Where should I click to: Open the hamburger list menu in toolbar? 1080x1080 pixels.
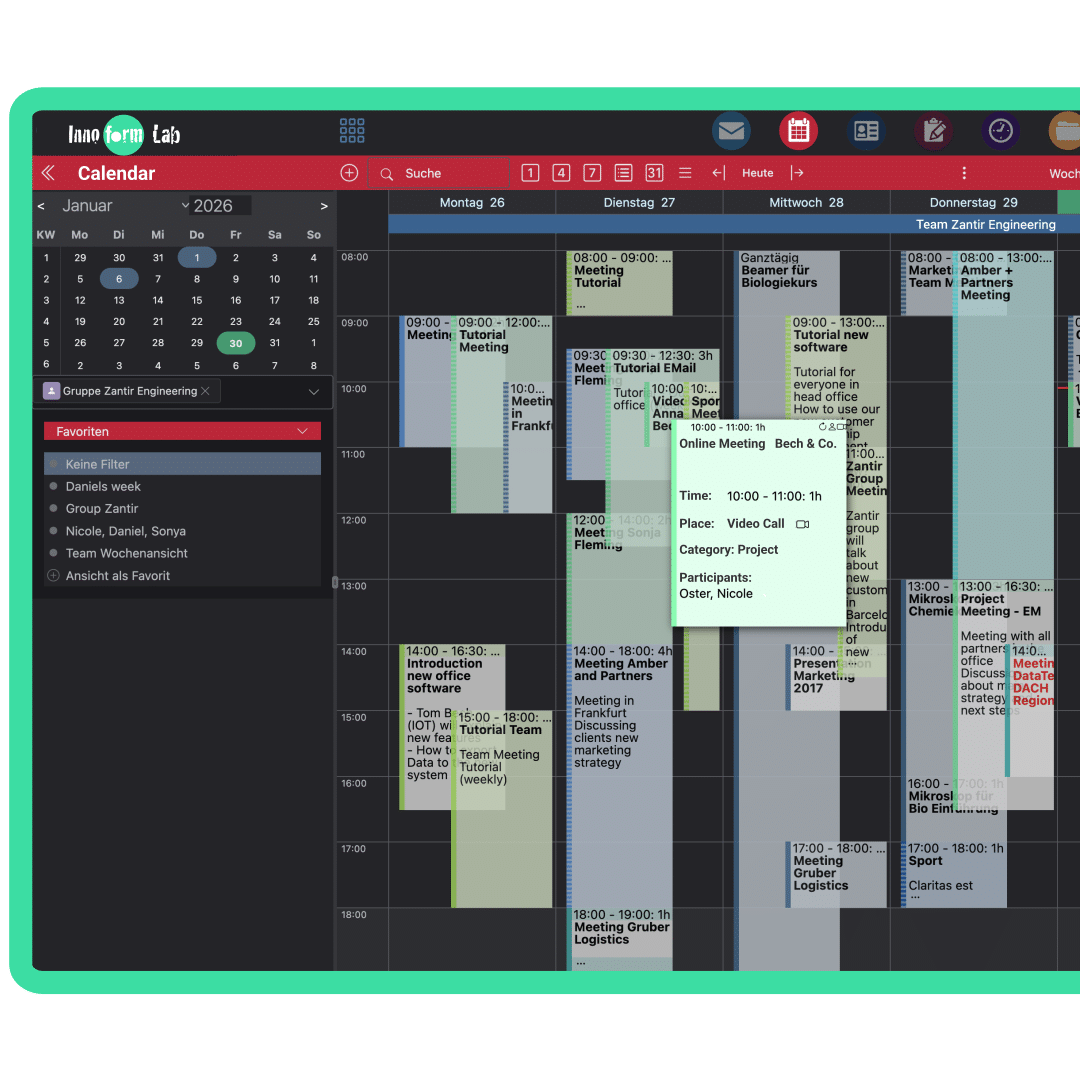(685, 173)
